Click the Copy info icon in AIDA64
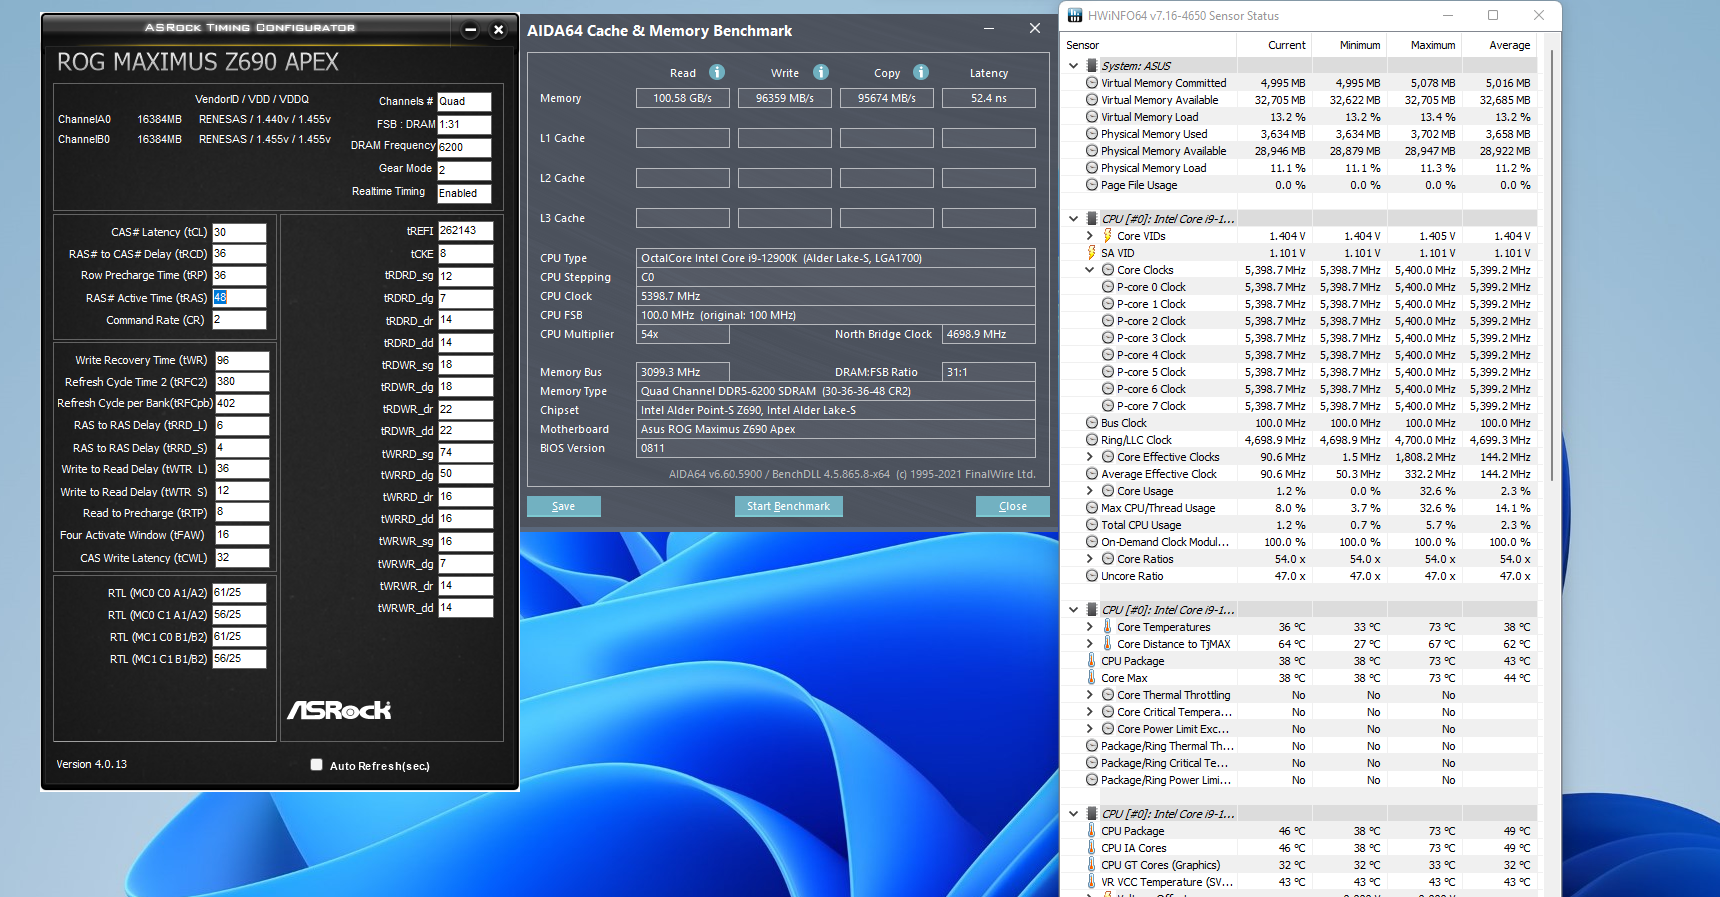This screenshot has width=1720, height=897. pyautogui.click(x=921, y=72)
